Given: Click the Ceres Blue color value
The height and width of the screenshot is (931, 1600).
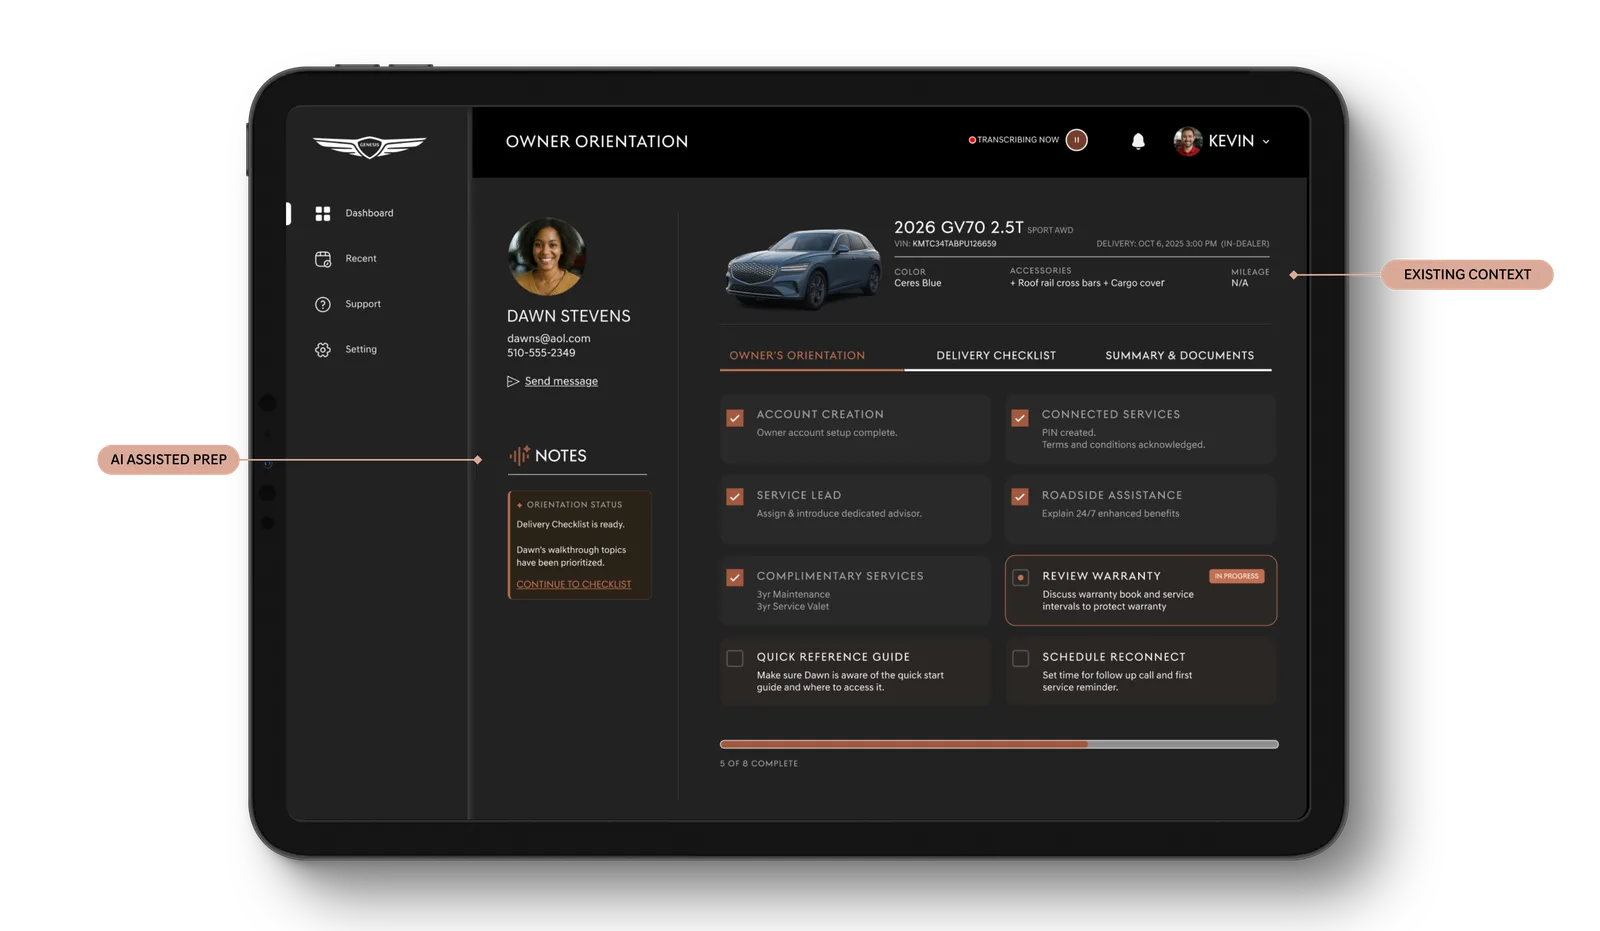Looking at the screenshot, I should 918,284.
